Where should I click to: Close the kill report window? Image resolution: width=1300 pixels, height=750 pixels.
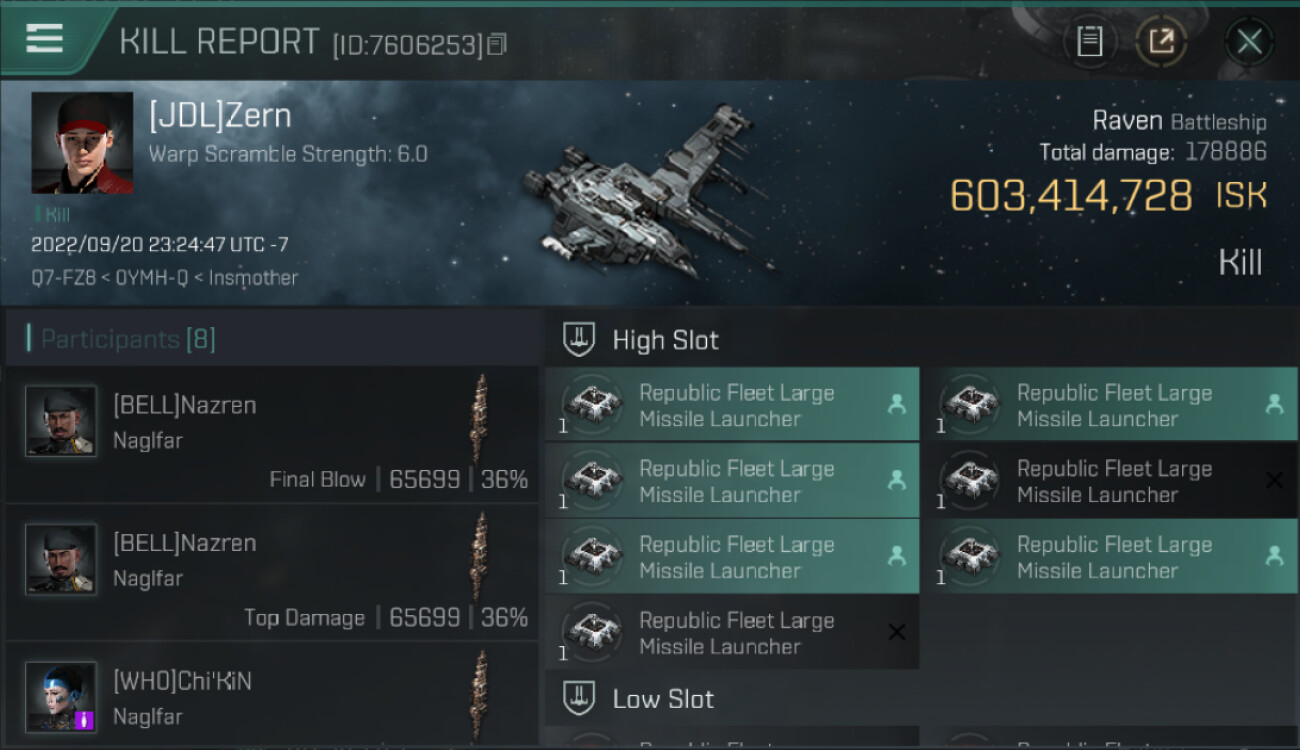[x=1249, y=42]
